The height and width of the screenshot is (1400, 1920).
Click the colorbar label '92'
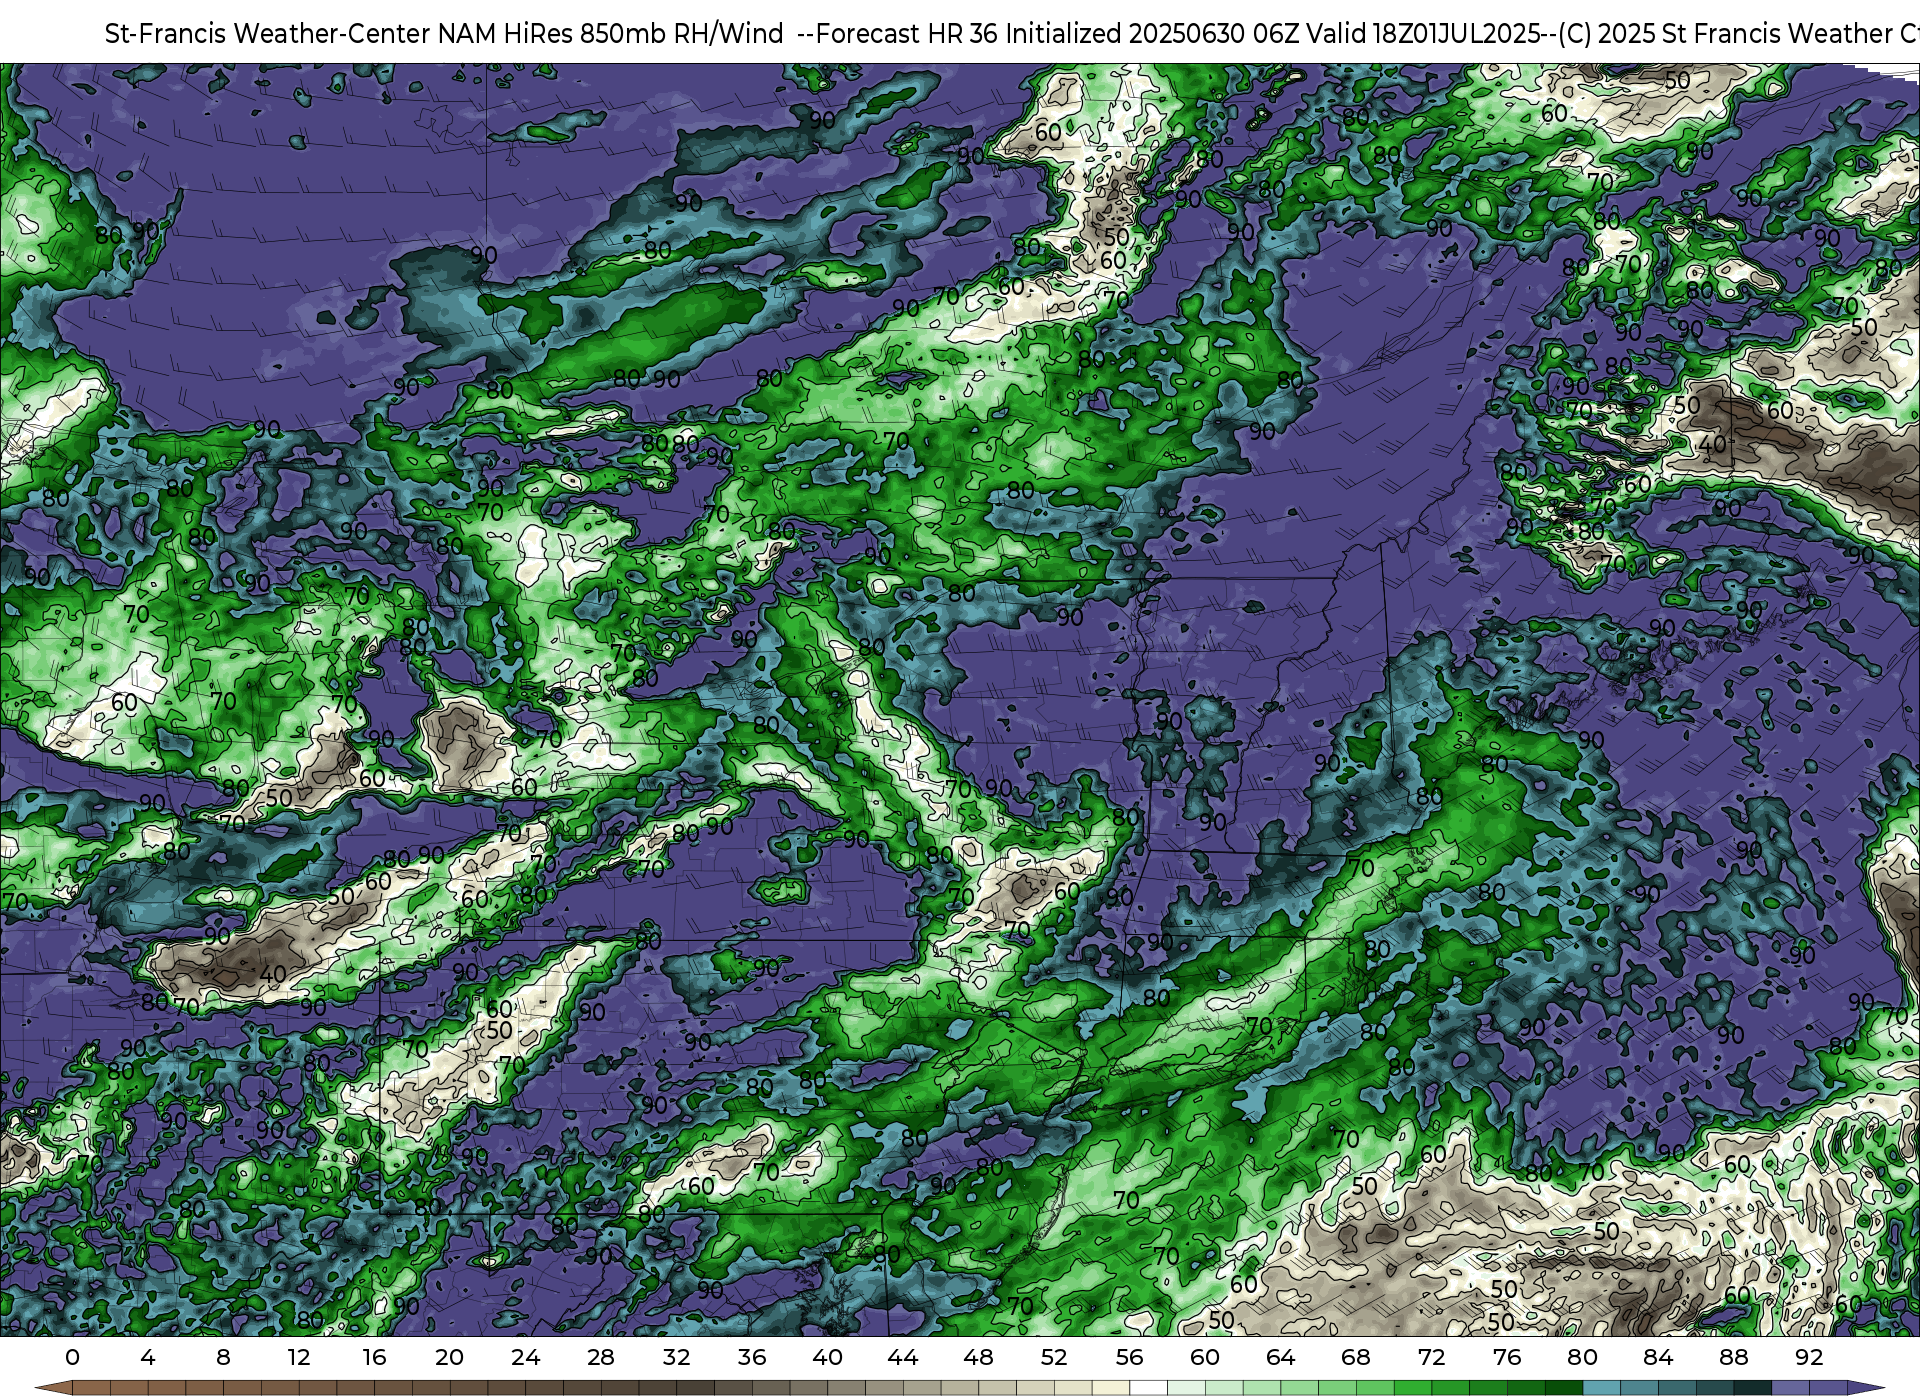[1809, 1357]
